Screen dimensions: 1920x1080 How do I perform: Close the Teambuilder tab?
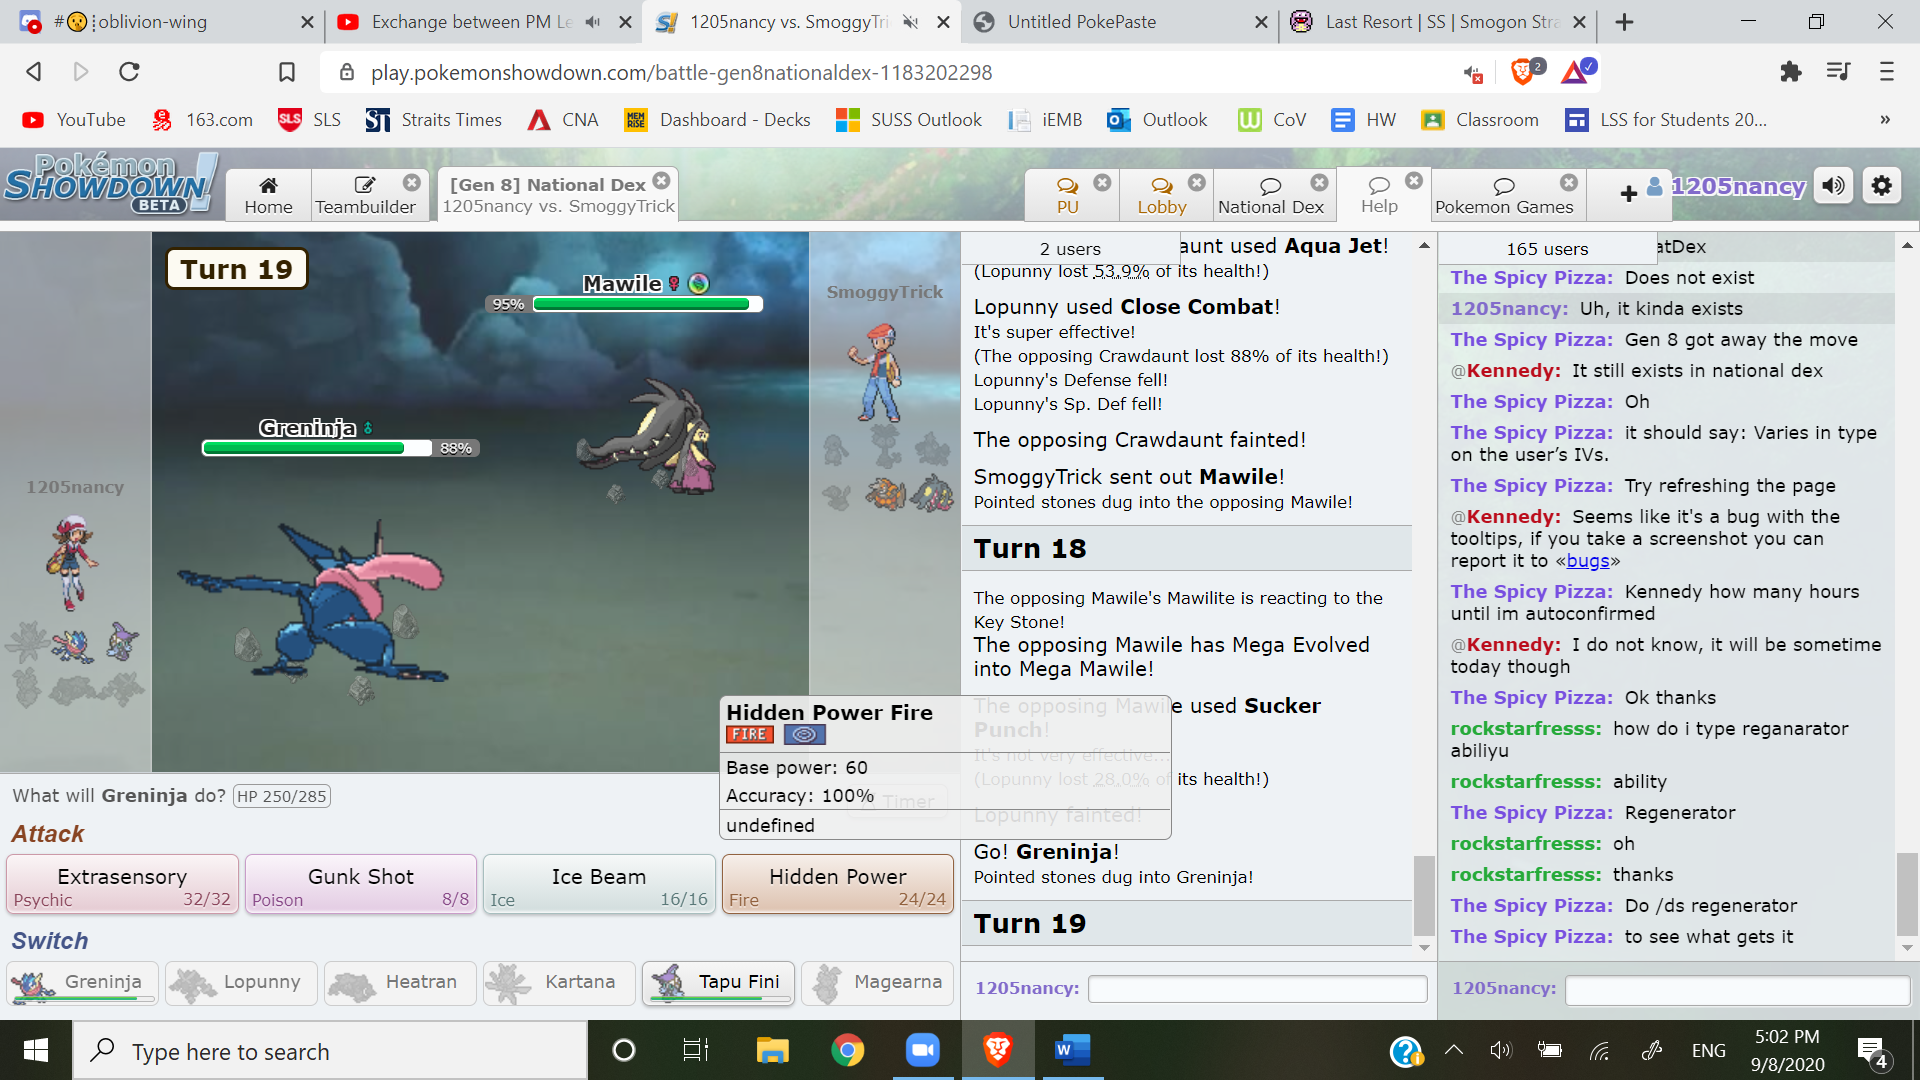coord(412,183)
